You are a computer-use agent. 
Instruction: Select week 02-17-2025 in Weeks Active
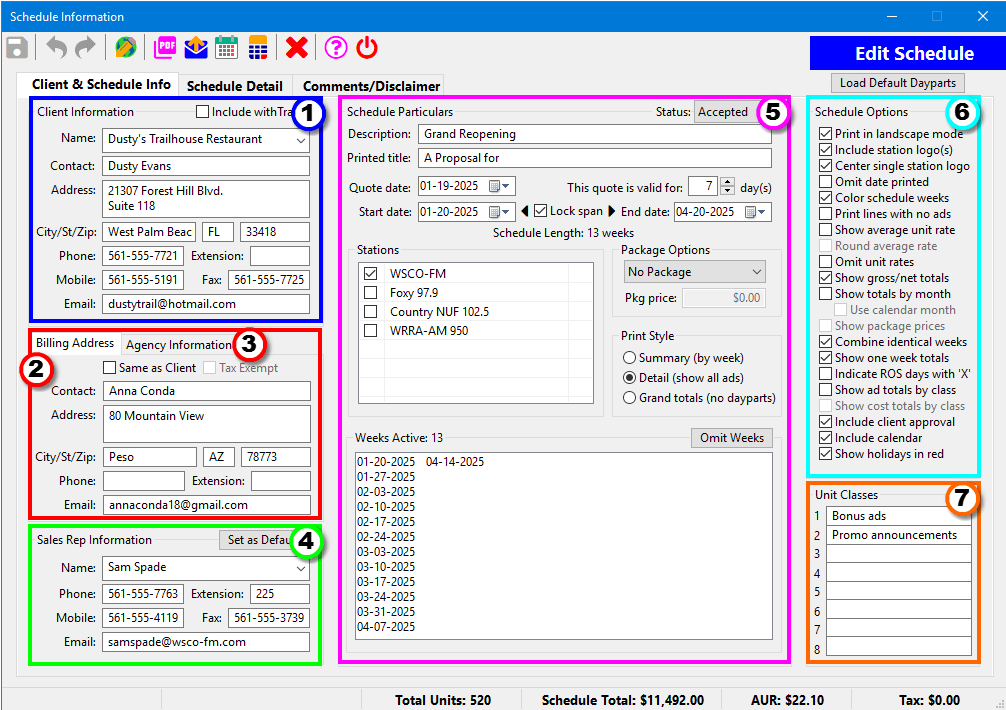[x=386, y=521]
